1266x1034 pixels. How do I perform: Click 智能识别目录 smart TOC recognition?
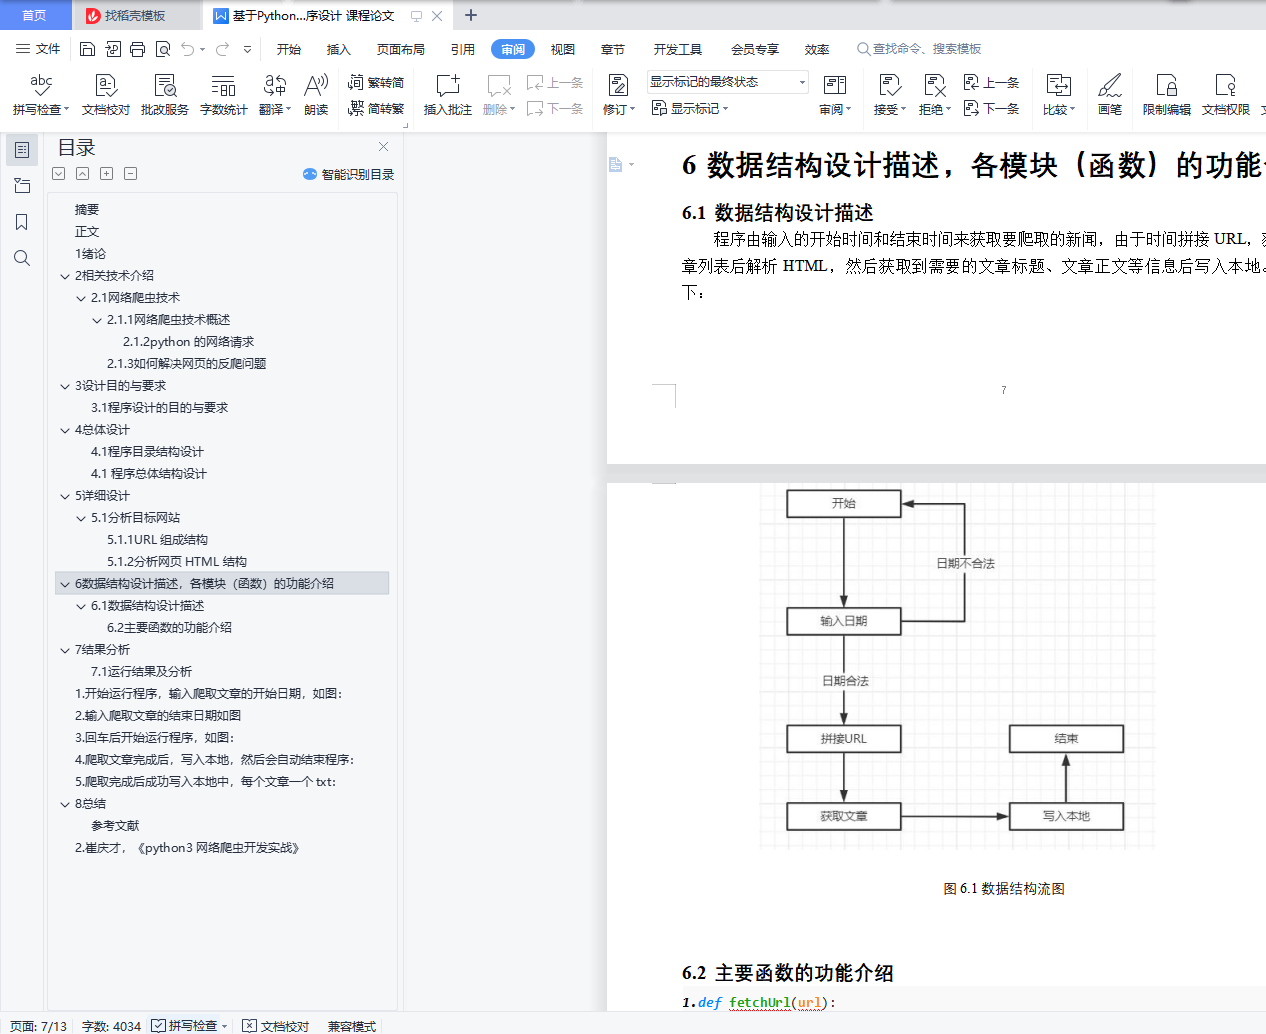pyautogui.click(x=348, y=174)
